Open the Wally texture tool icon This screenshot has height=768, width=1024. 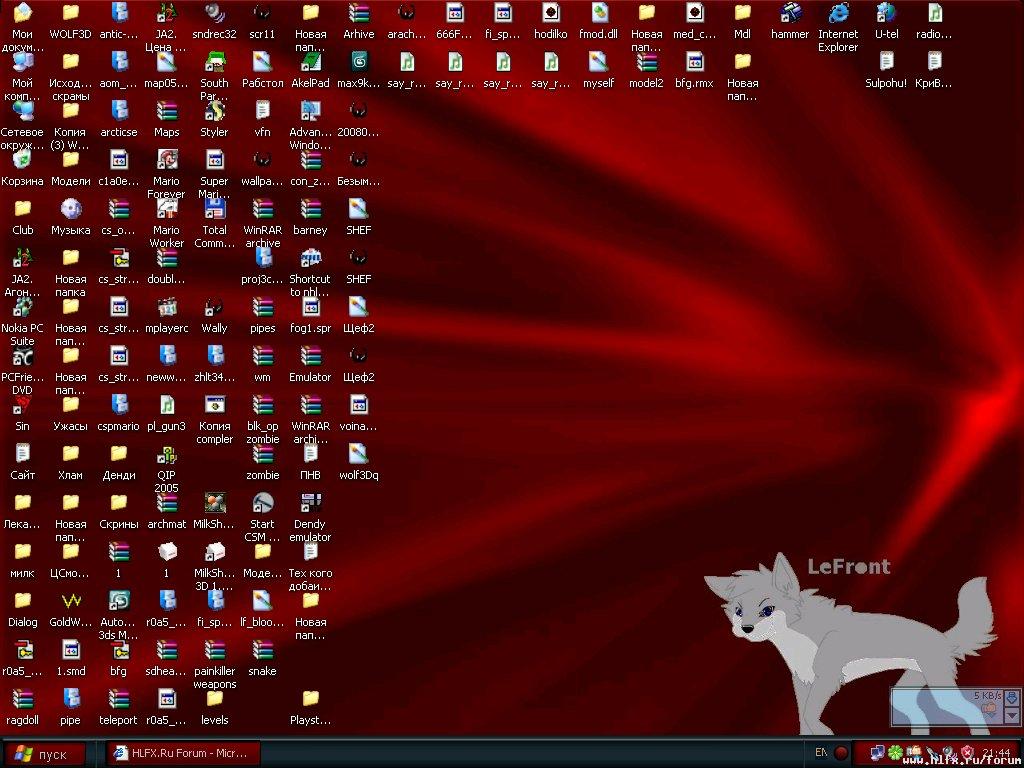(214, 307)
